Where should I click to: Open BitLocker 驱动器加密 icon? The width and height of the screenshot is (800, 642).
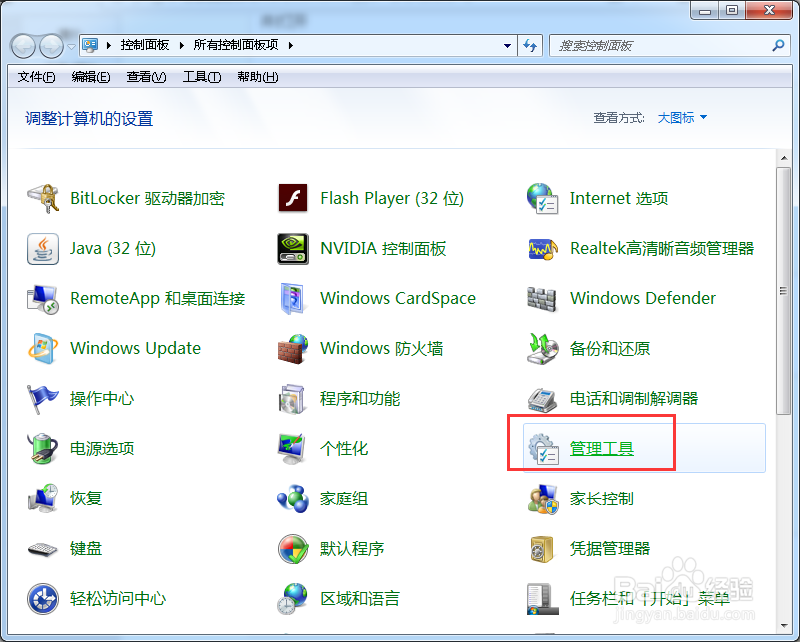coord(43,199)
